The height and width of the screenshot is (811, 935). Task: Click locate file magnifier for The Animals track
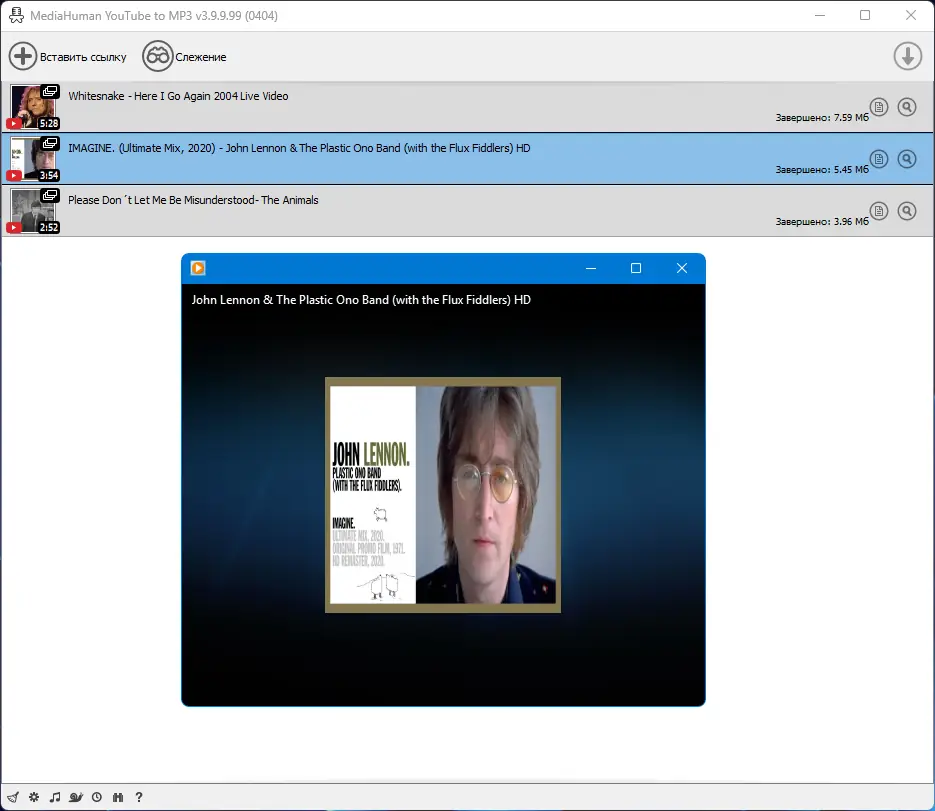907,211
